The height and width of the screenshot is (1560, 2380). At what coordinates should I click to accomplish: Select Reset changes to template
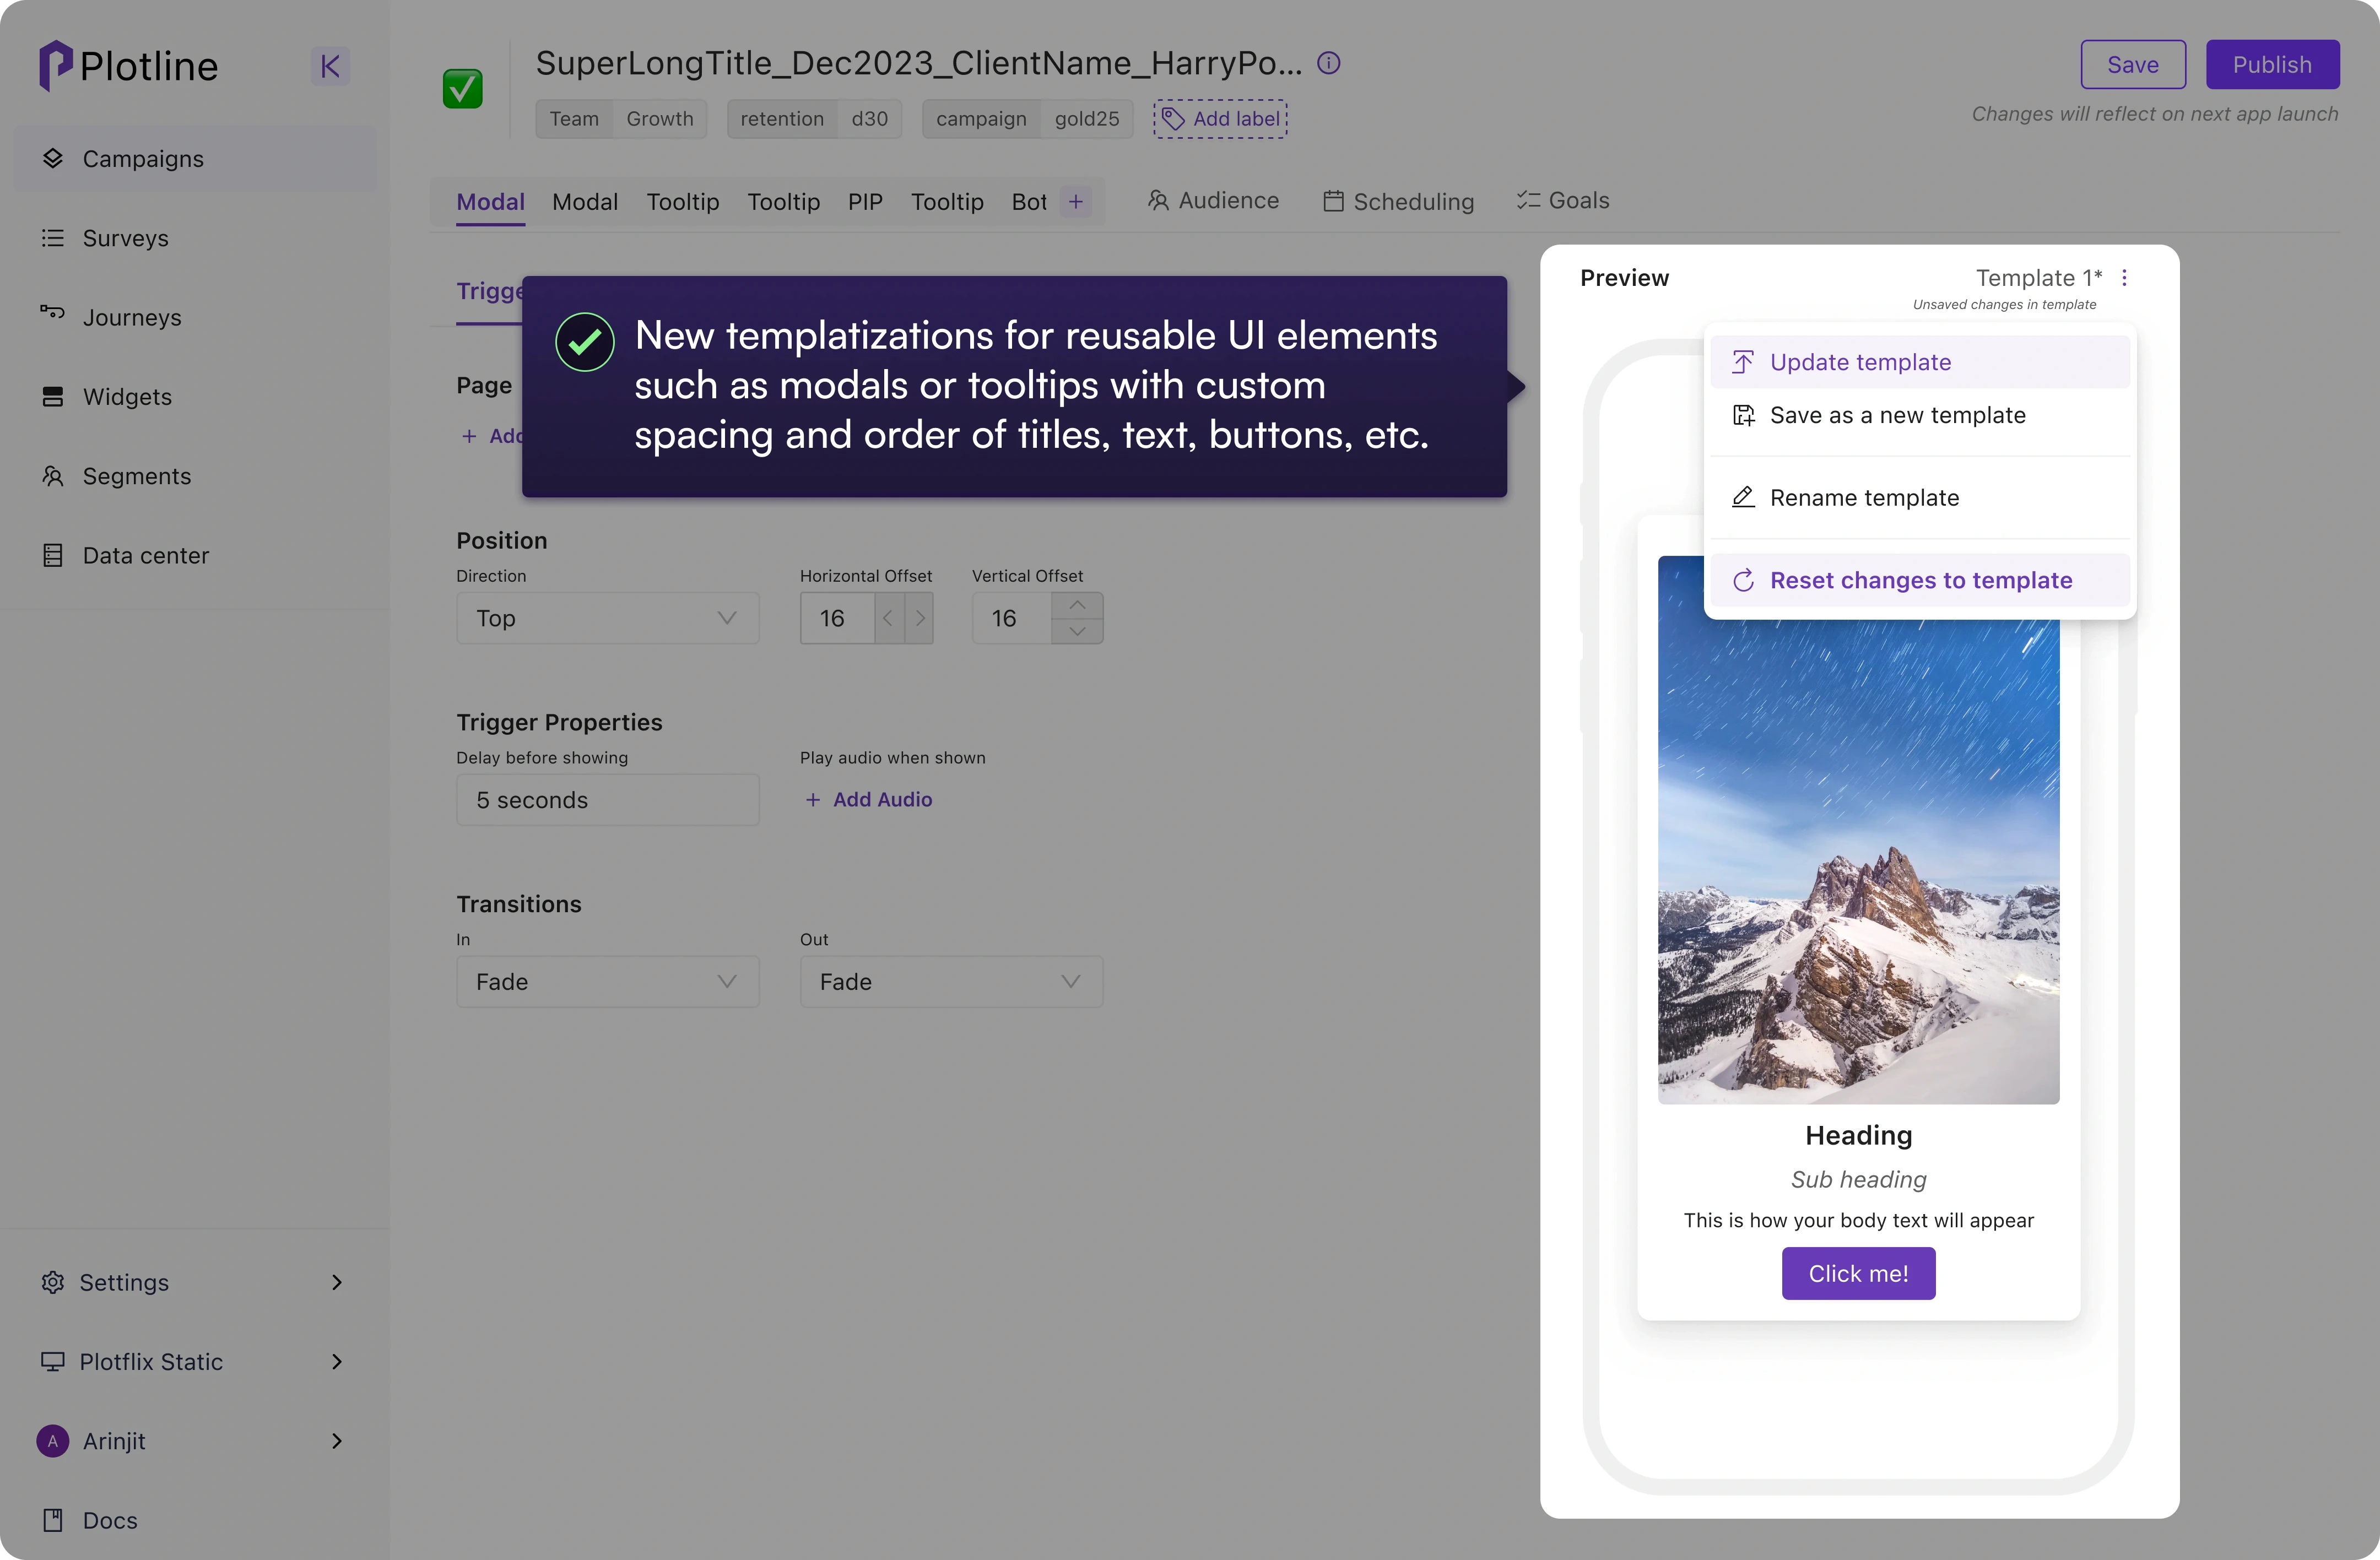[x=1920, y=580]
